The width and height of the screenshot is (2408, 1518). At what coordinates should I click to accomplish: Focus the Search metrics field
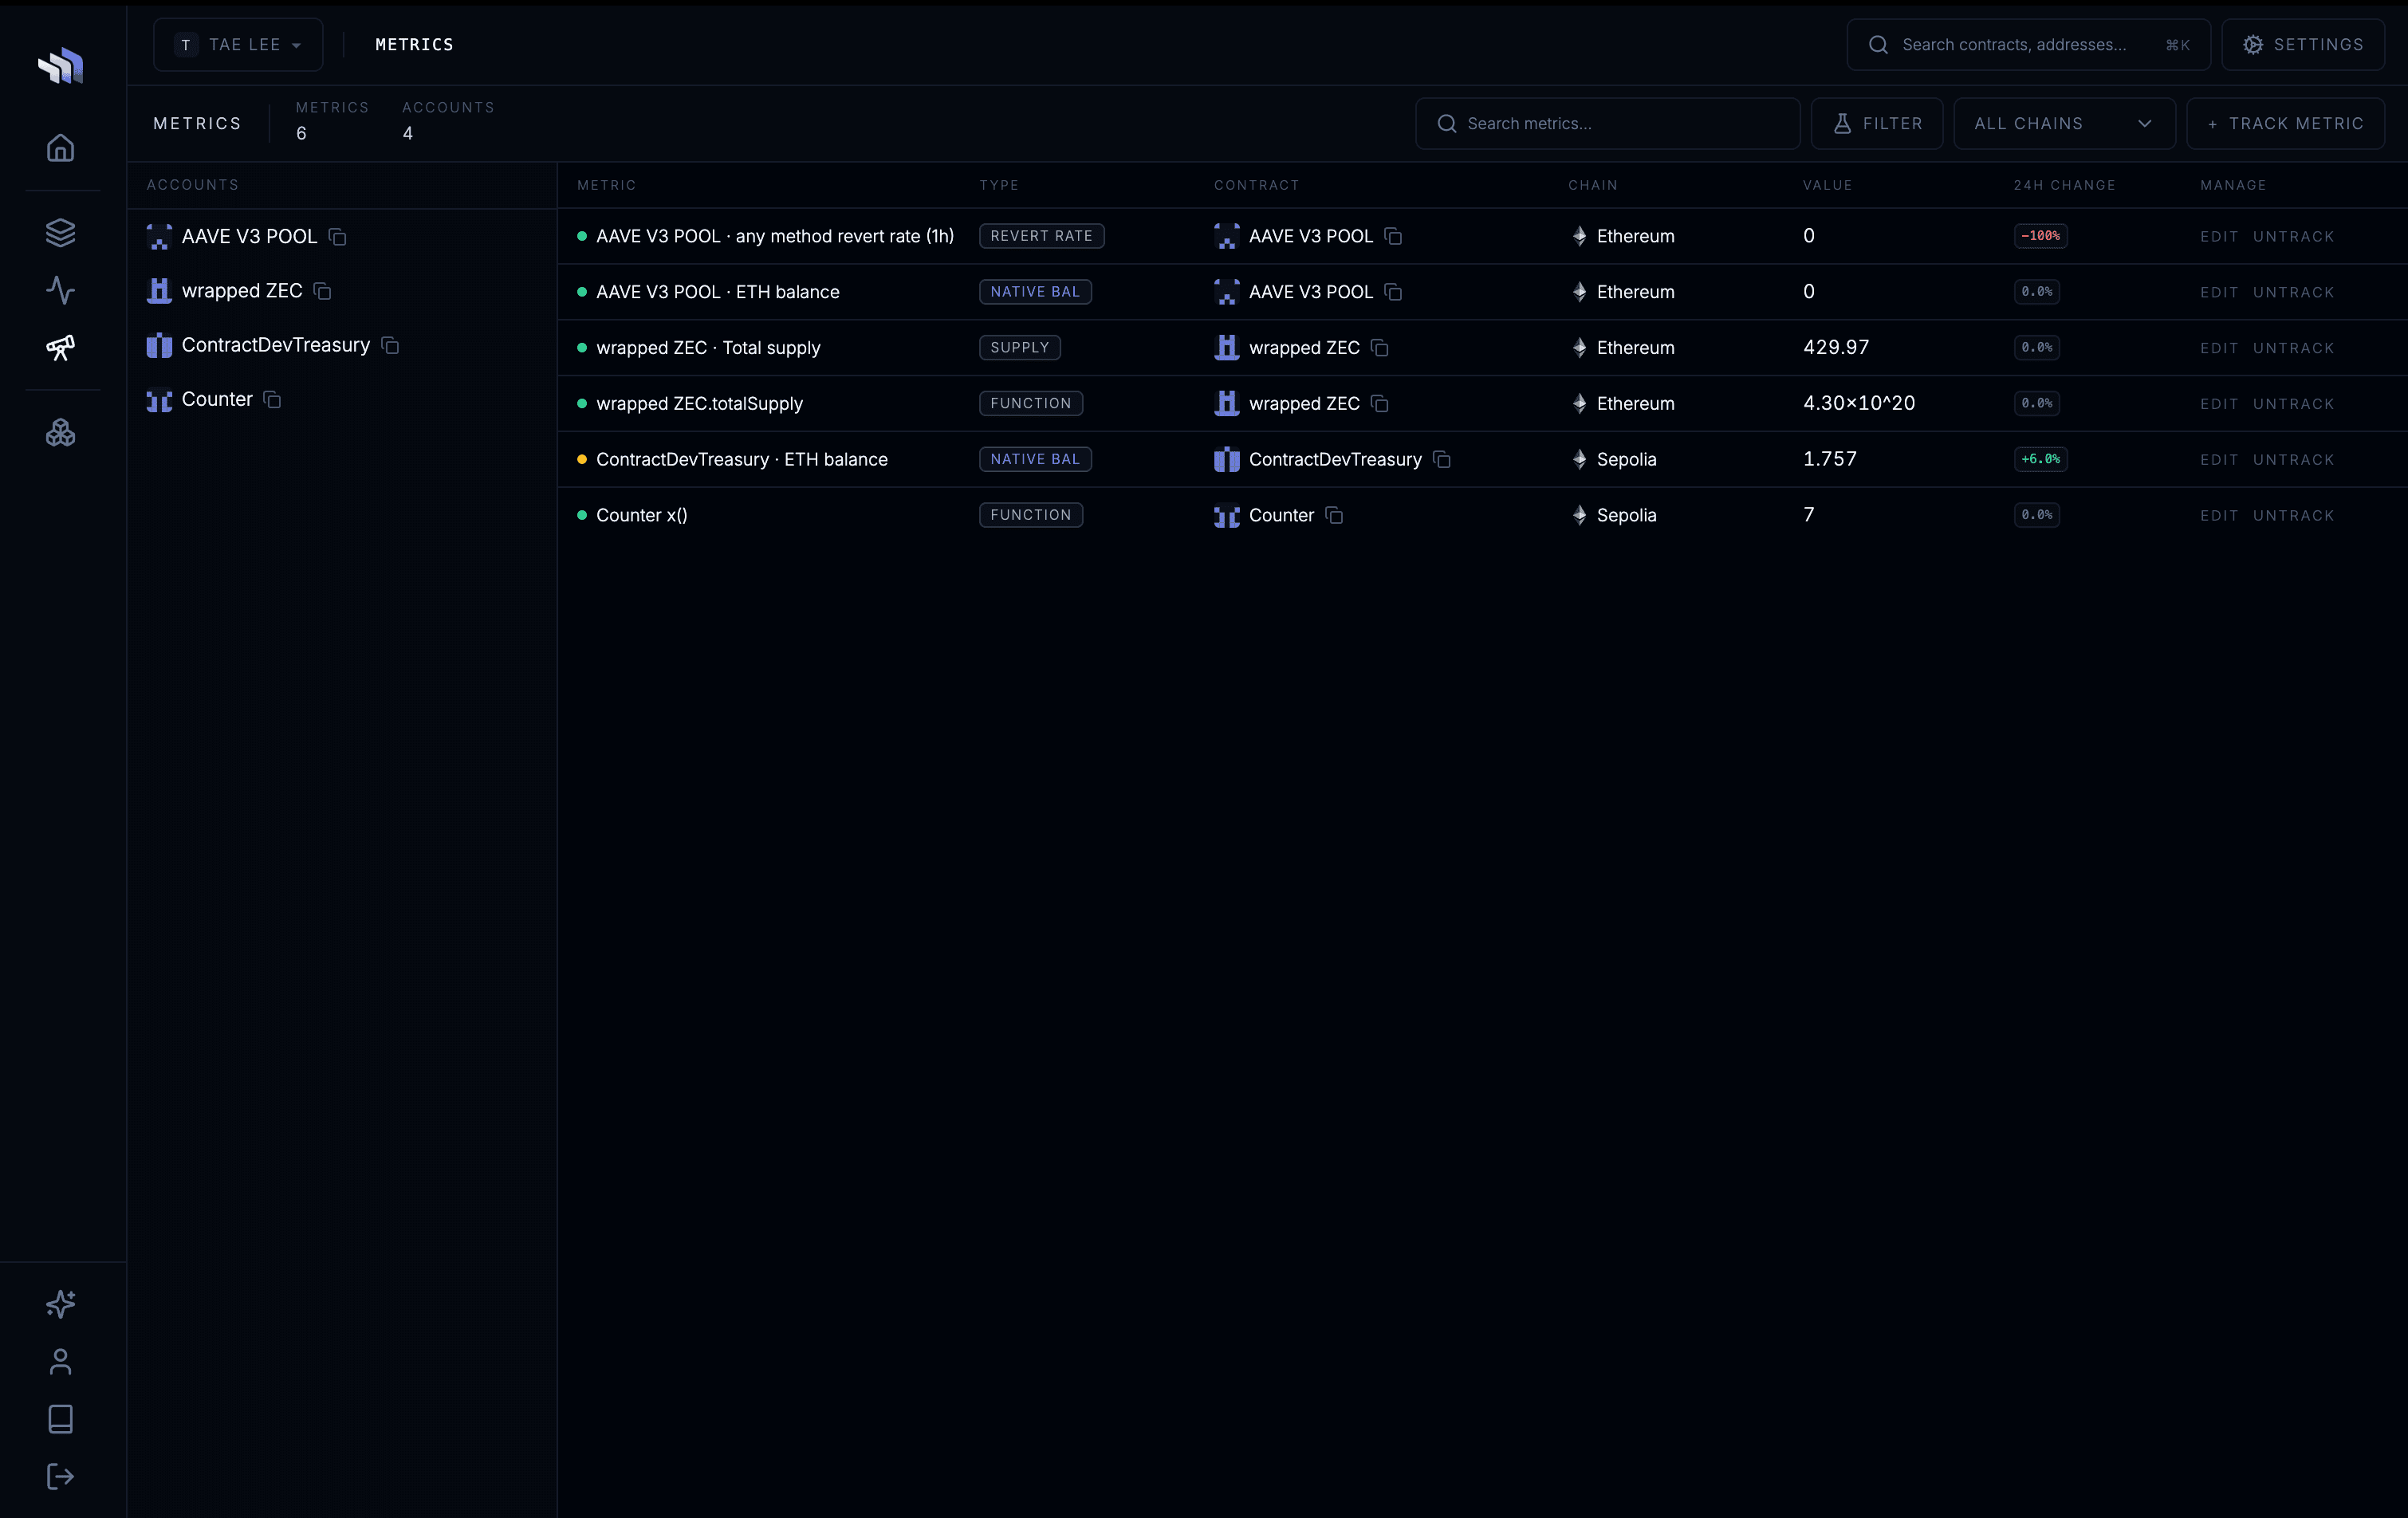[1607, 123]
